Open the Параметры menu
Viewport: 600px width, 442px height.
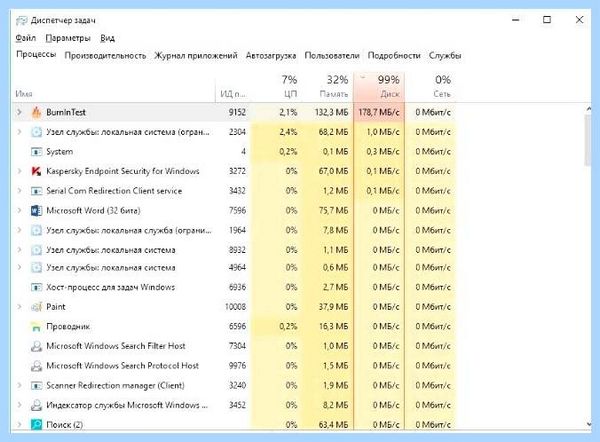(x=68, y=38)
